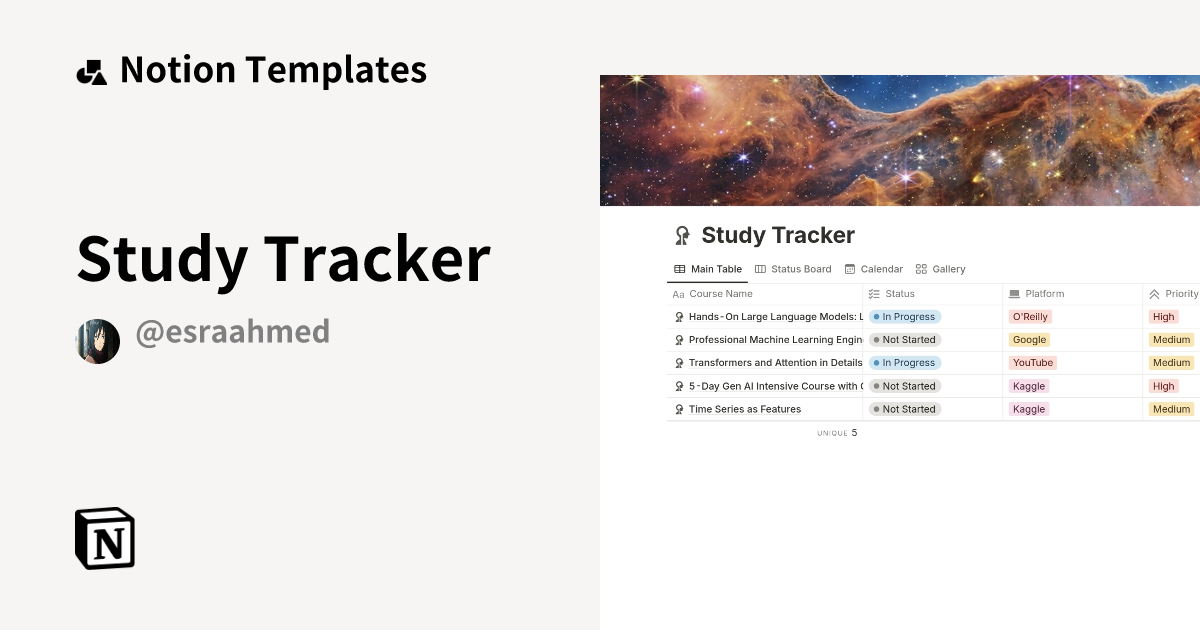Click the Status column checklist icon

pyautogui.click(x=873, y=293)
